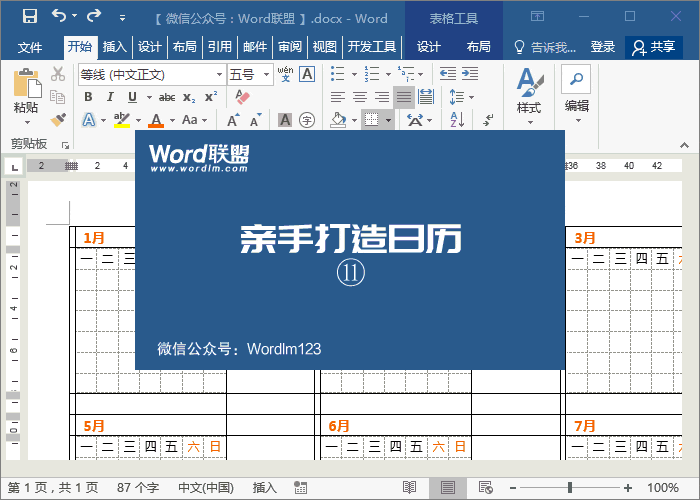Click the Cut scissors icon

(x=58, y=74)
